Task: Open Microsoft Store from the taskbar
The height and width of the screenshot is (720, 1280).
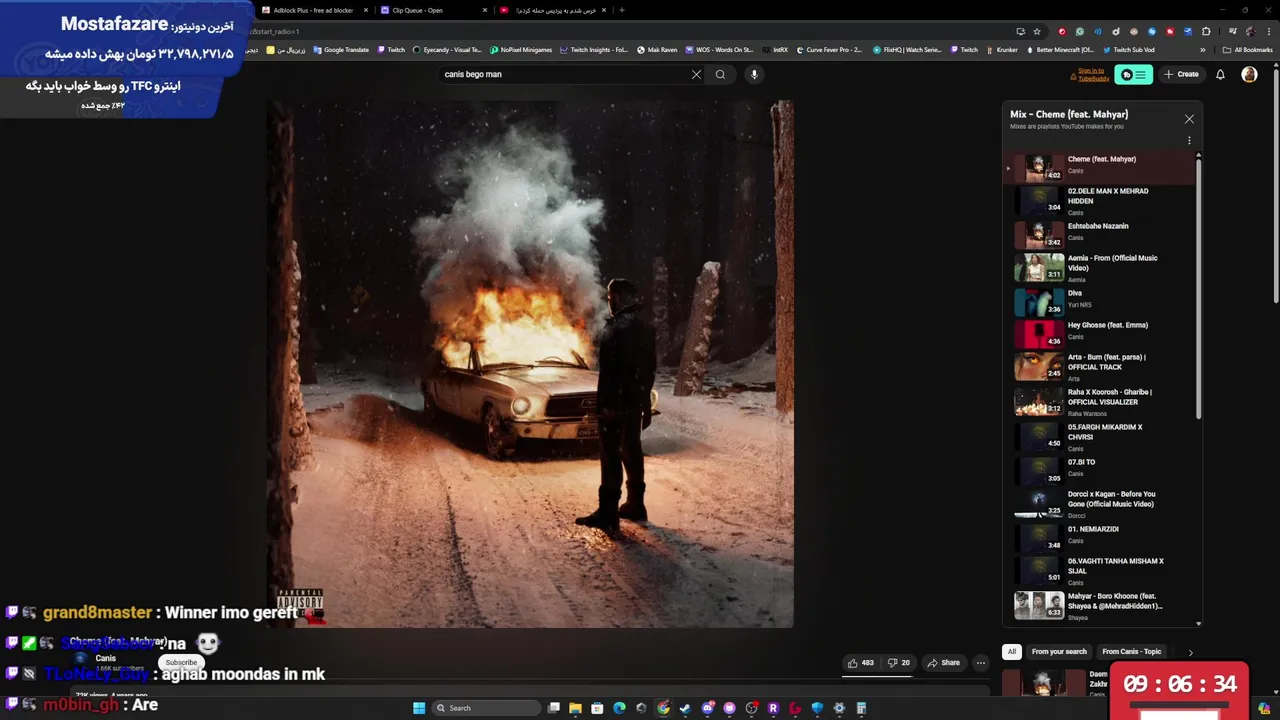Action: 597,708
